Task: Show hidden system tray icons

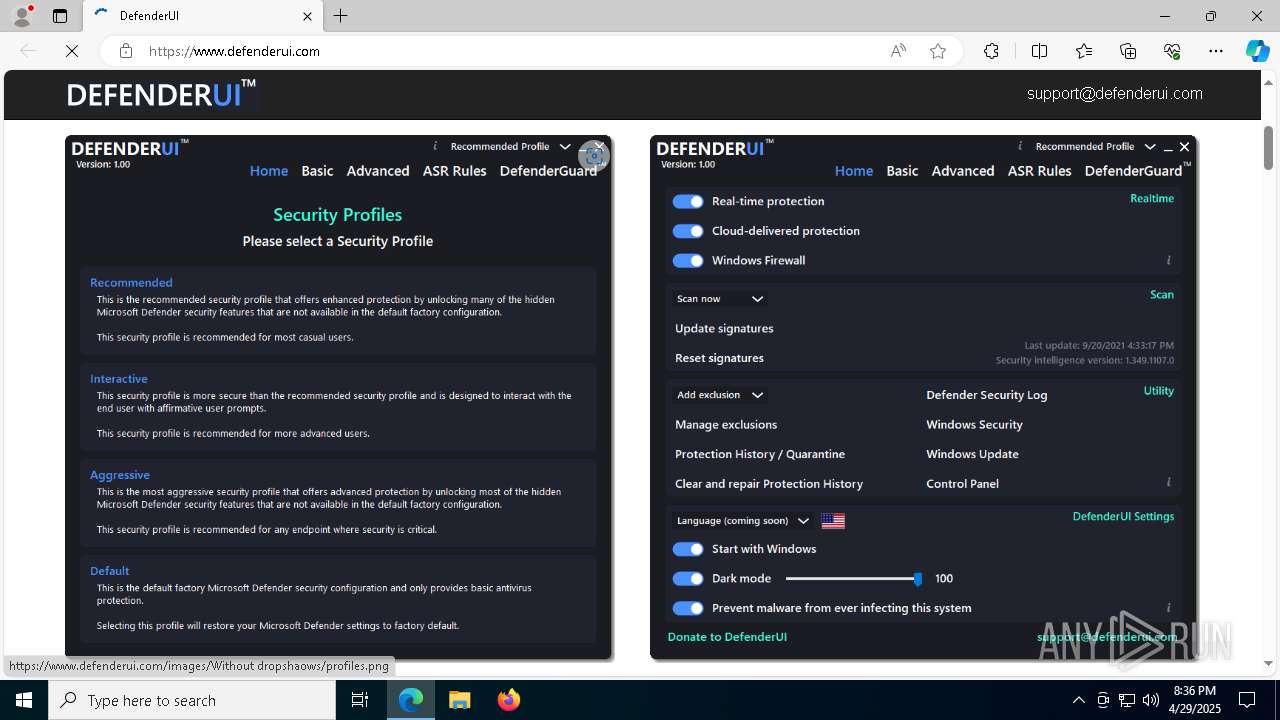Action: (1078, 700)
